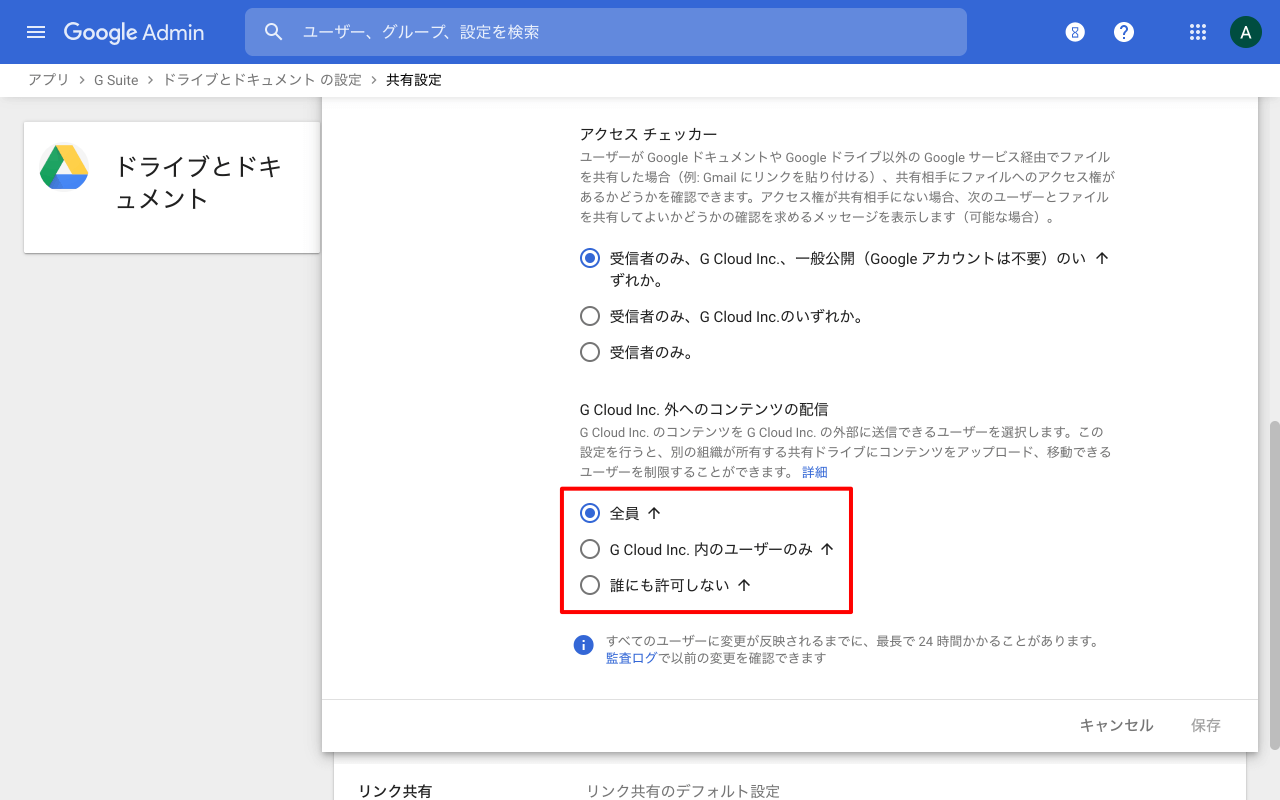Click the search magnifier icon

[274, 32]
